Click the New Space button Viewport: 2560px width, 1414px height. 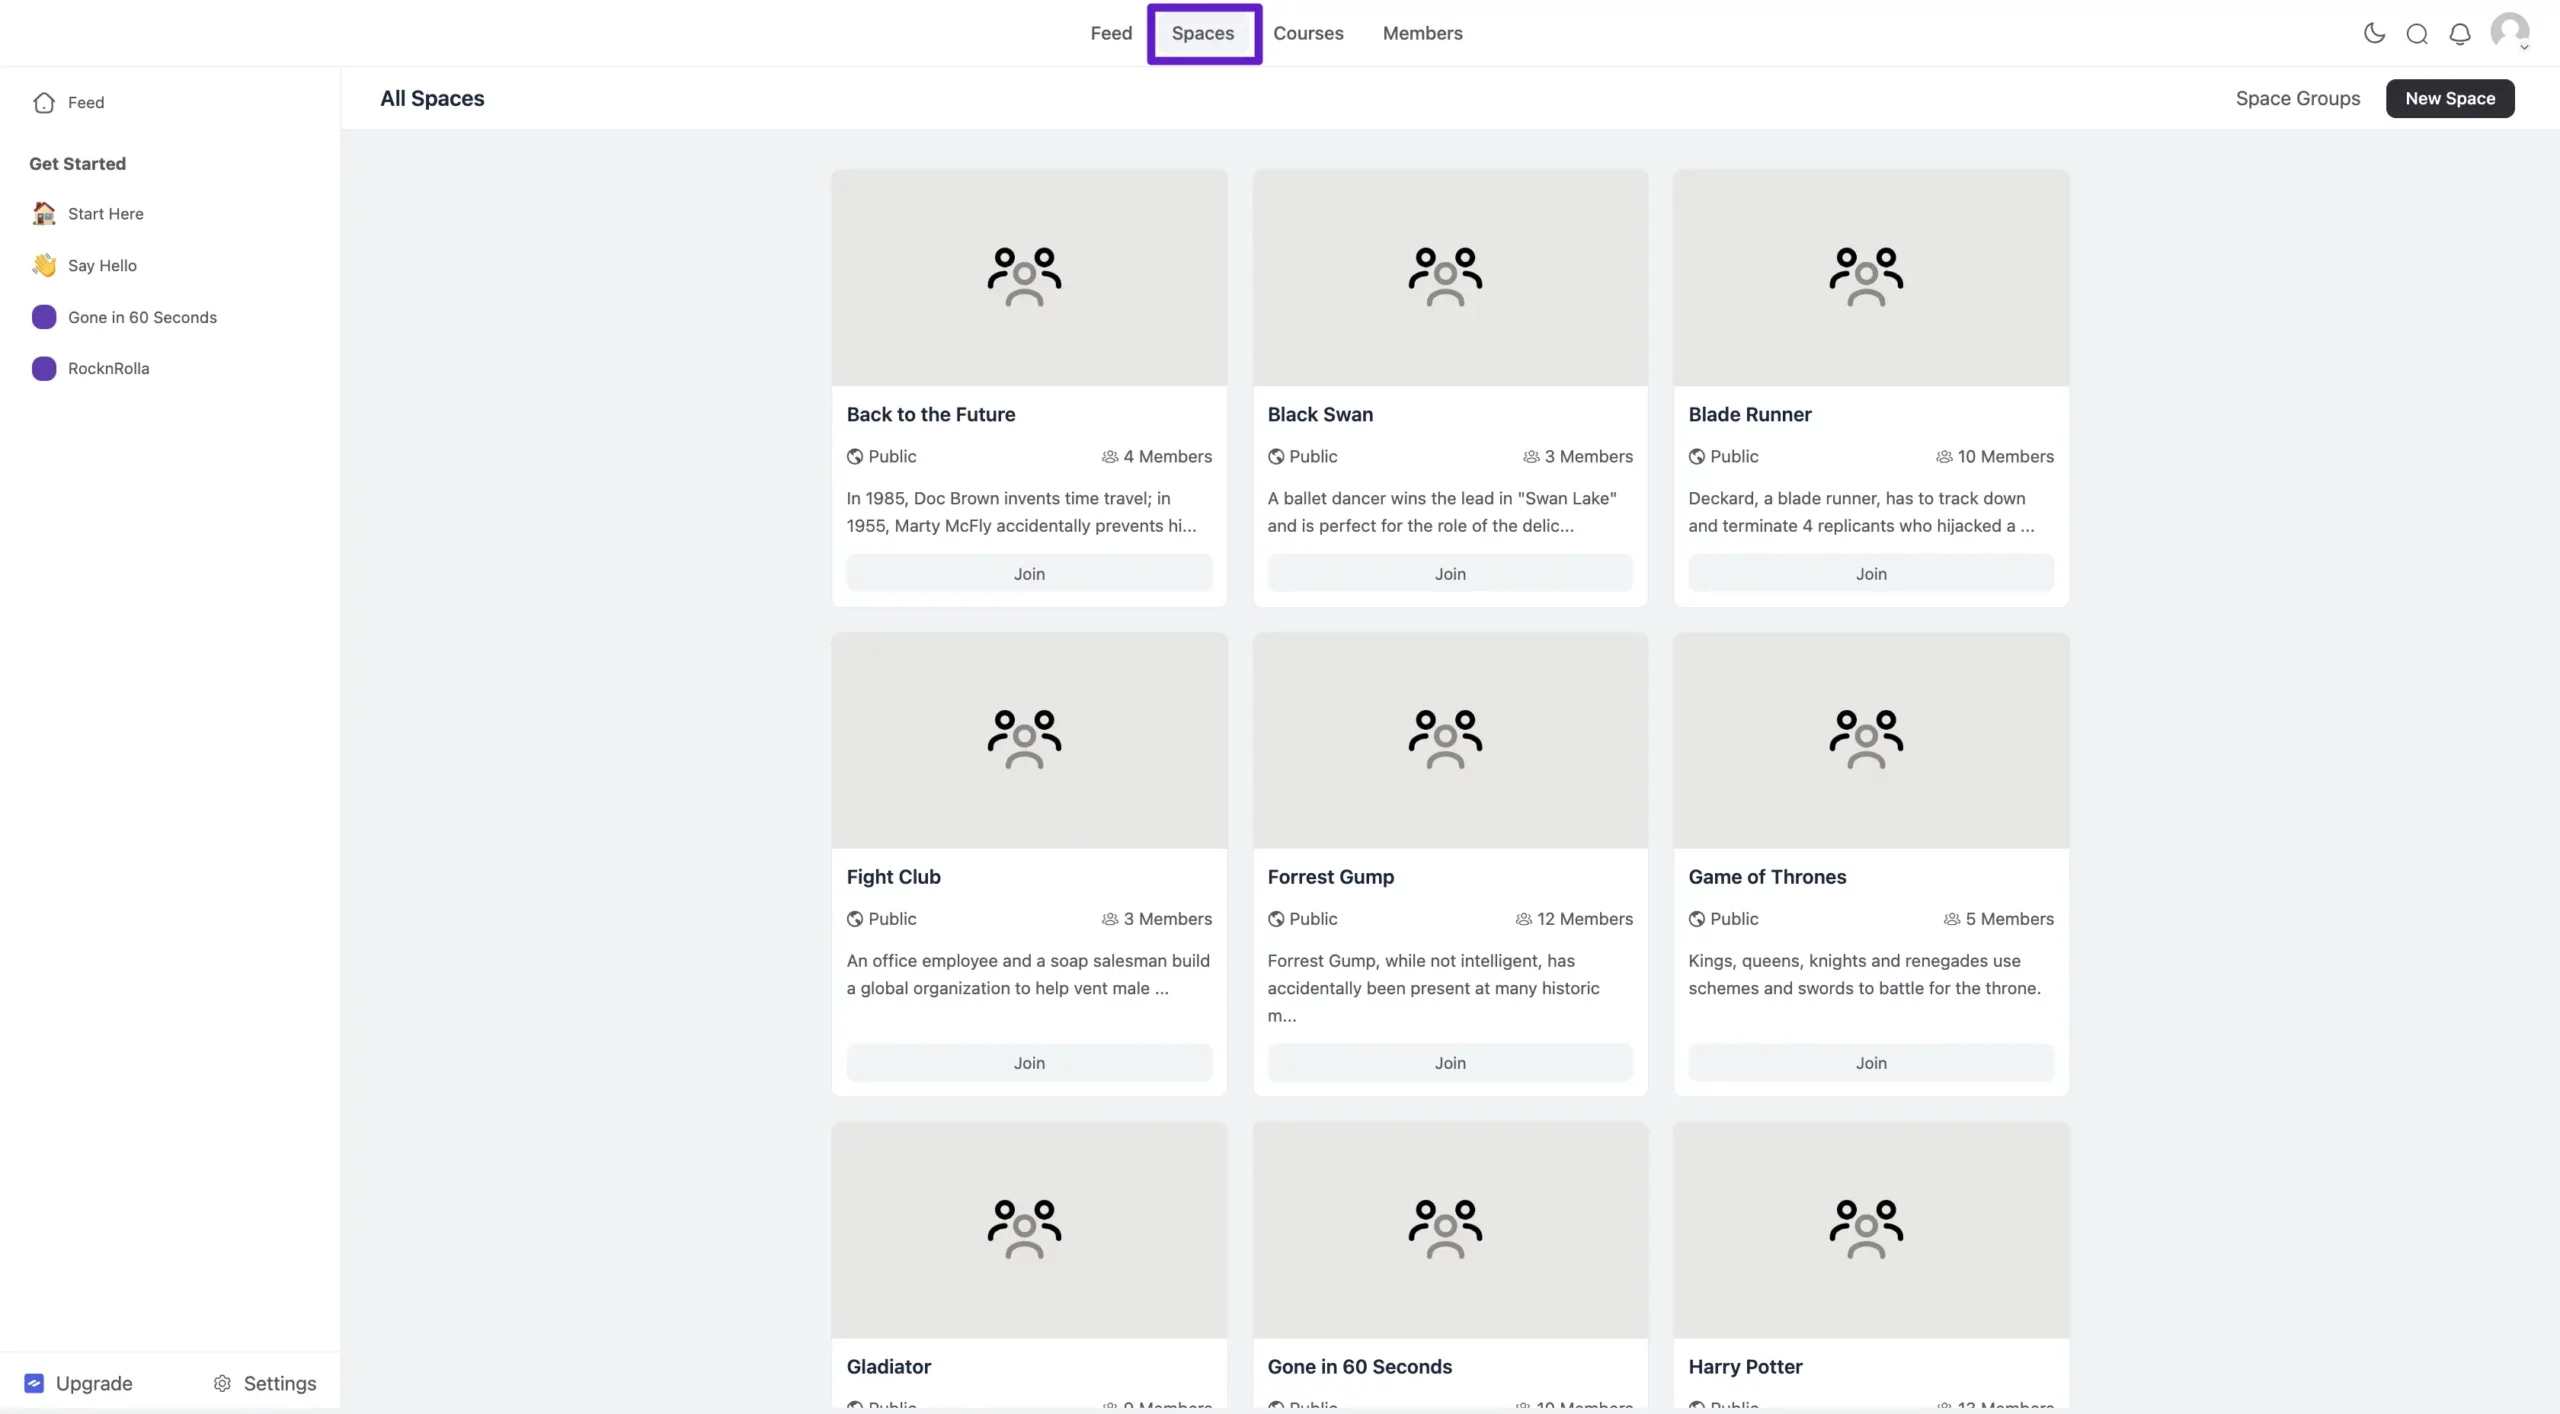click(x=2450, y=98)
